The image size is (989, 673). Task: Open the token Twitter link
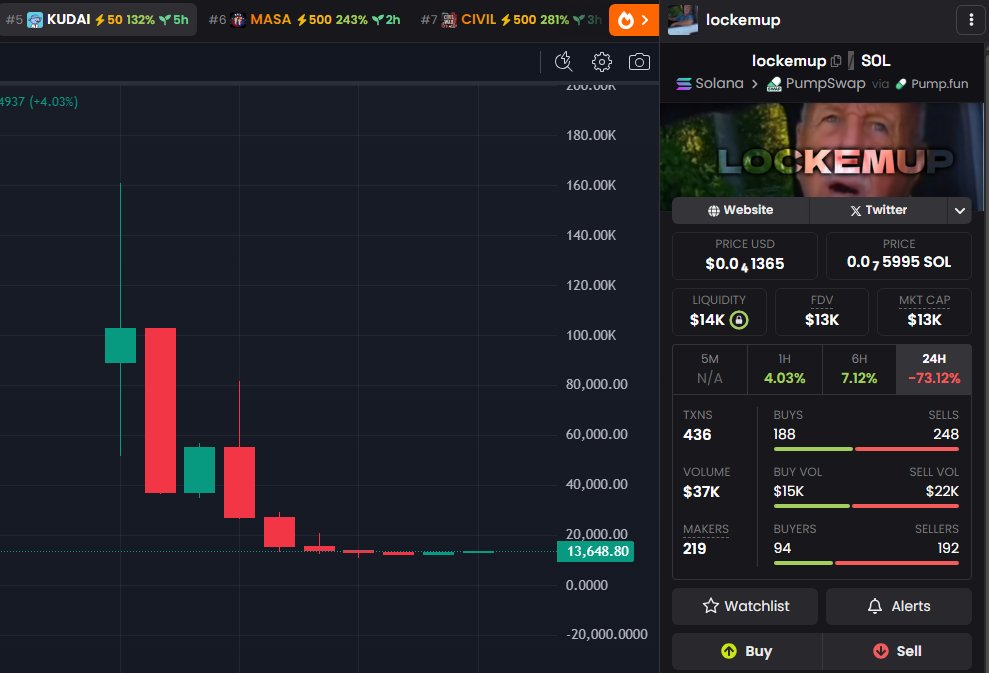point(878,210)
